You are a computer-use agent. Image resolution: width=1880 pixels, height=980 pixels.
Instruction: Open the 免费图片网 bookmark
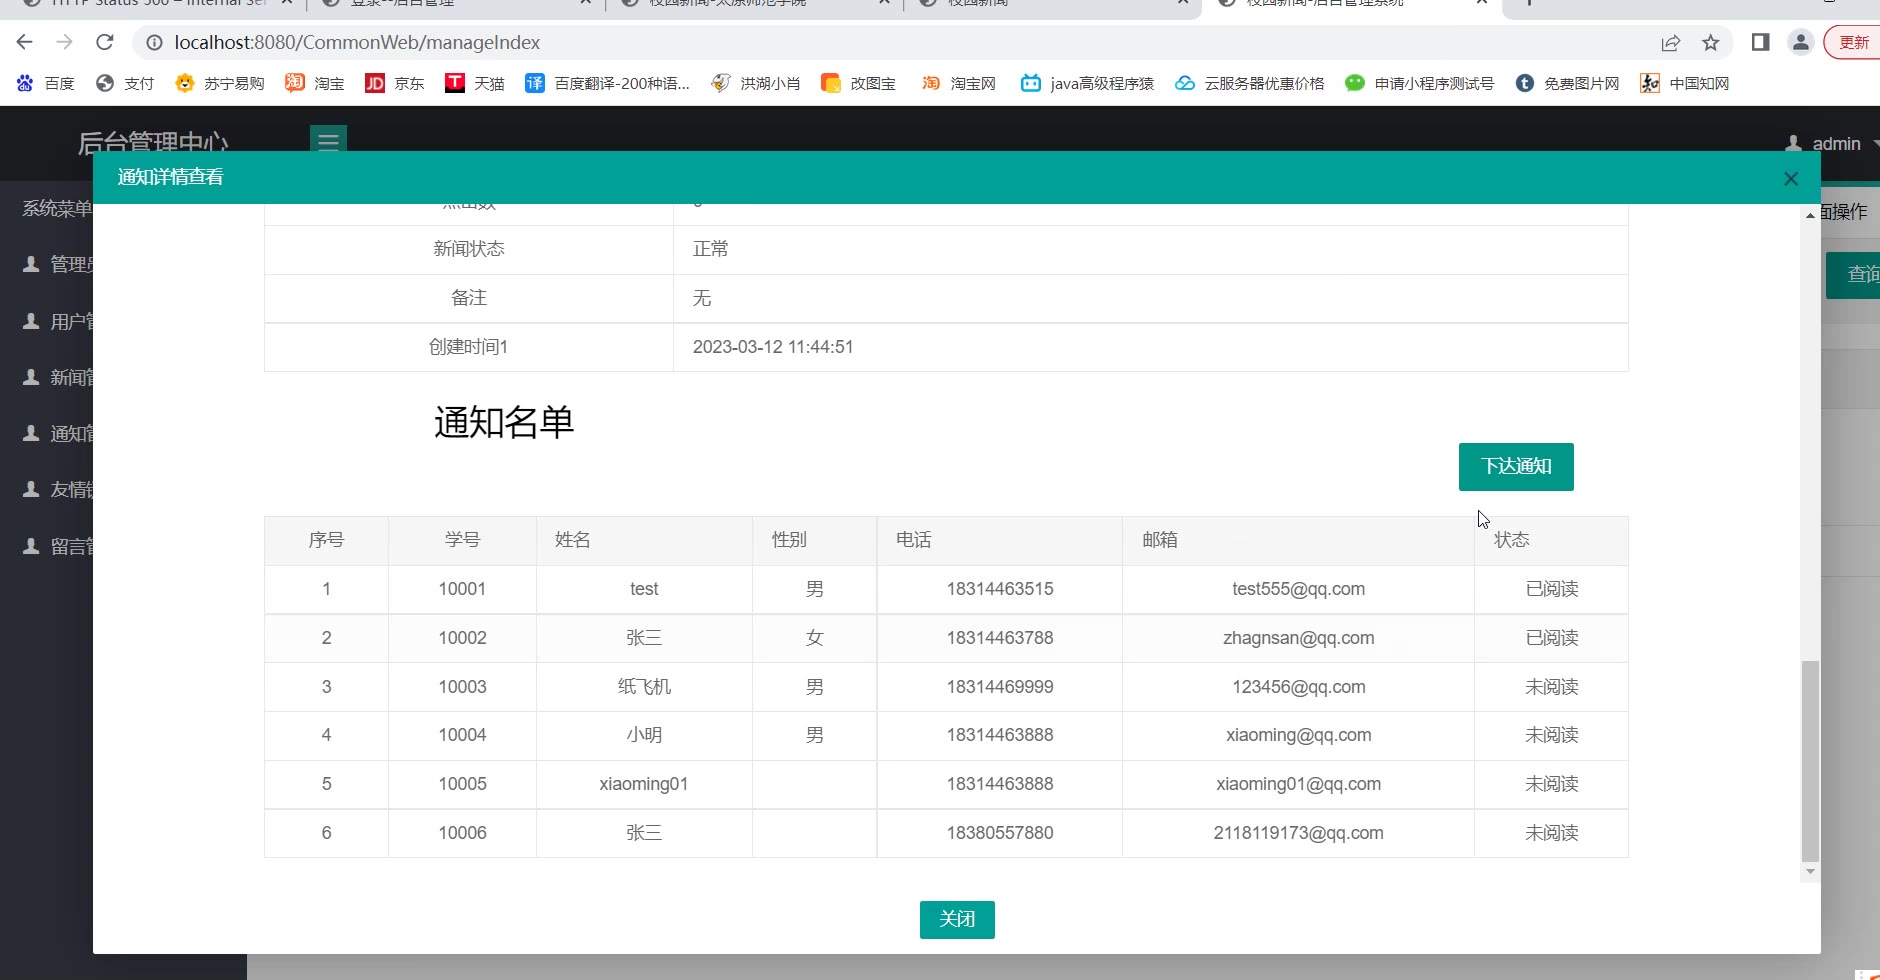(1567, 83)
